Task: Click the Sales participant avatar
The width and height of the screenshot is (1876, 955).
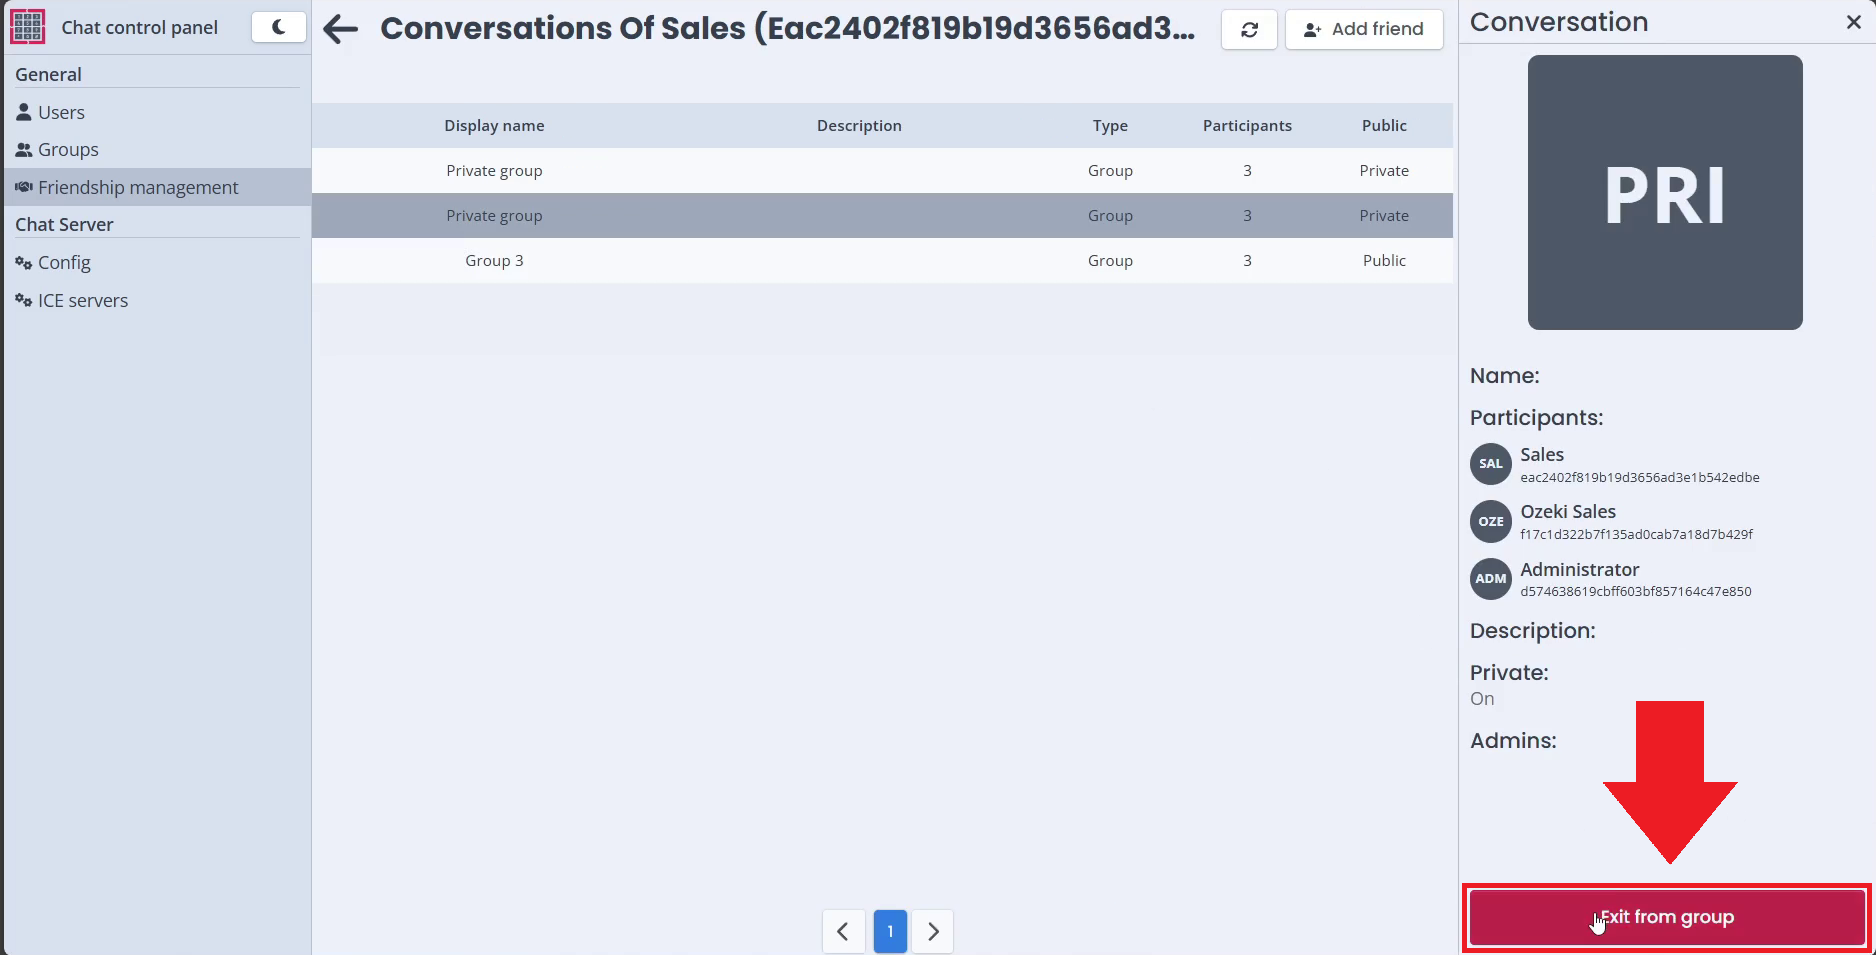Action: pos(1490,464)
